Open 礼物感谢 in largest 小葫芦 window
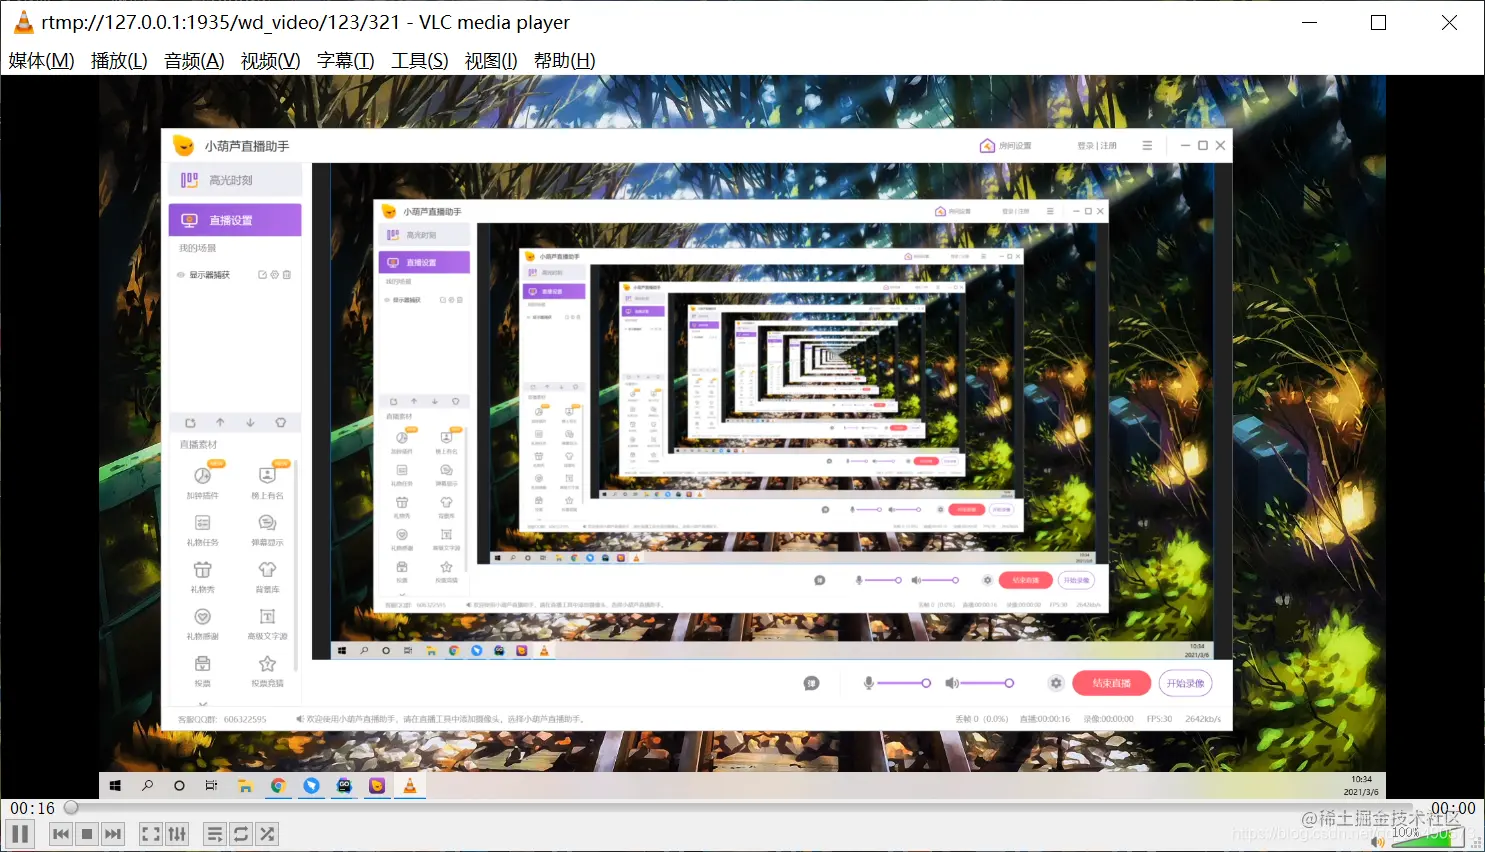This screenshot has height=852, width=1485. click(x=203, y=623)
